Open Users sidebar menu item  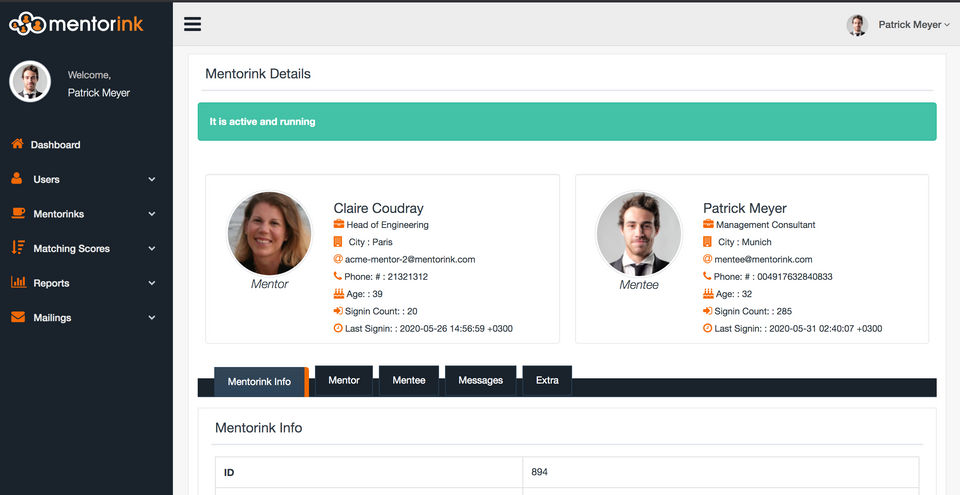47,179
